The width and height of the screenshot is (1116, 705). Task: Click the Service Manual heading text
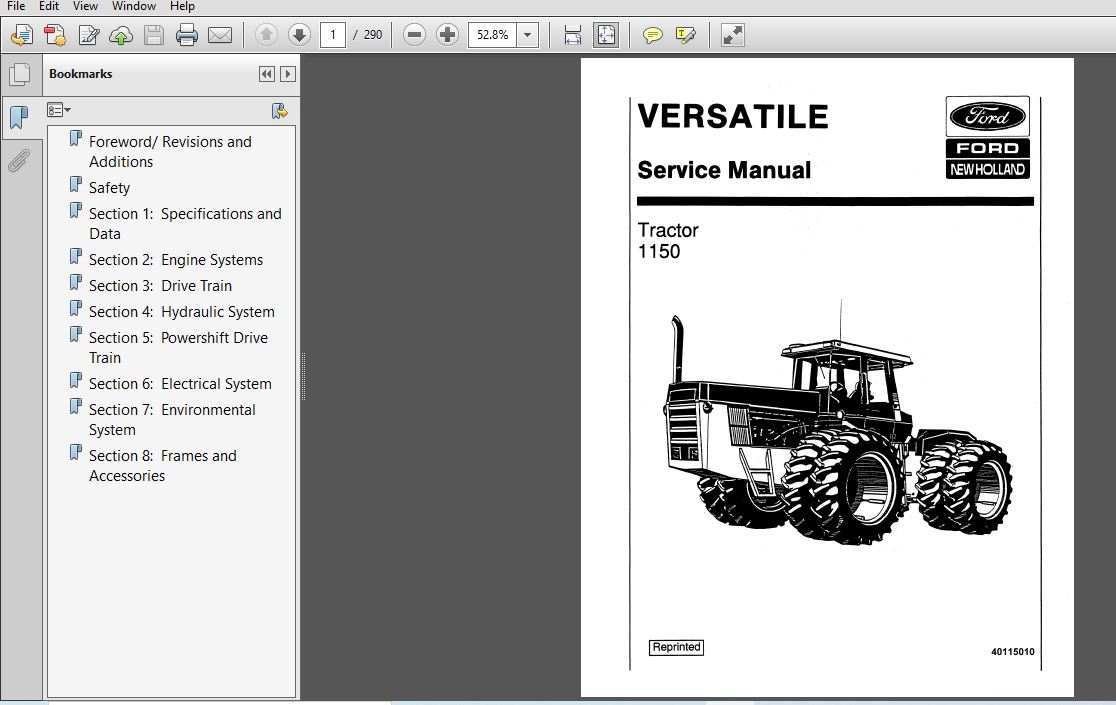(x=724, y=170)
